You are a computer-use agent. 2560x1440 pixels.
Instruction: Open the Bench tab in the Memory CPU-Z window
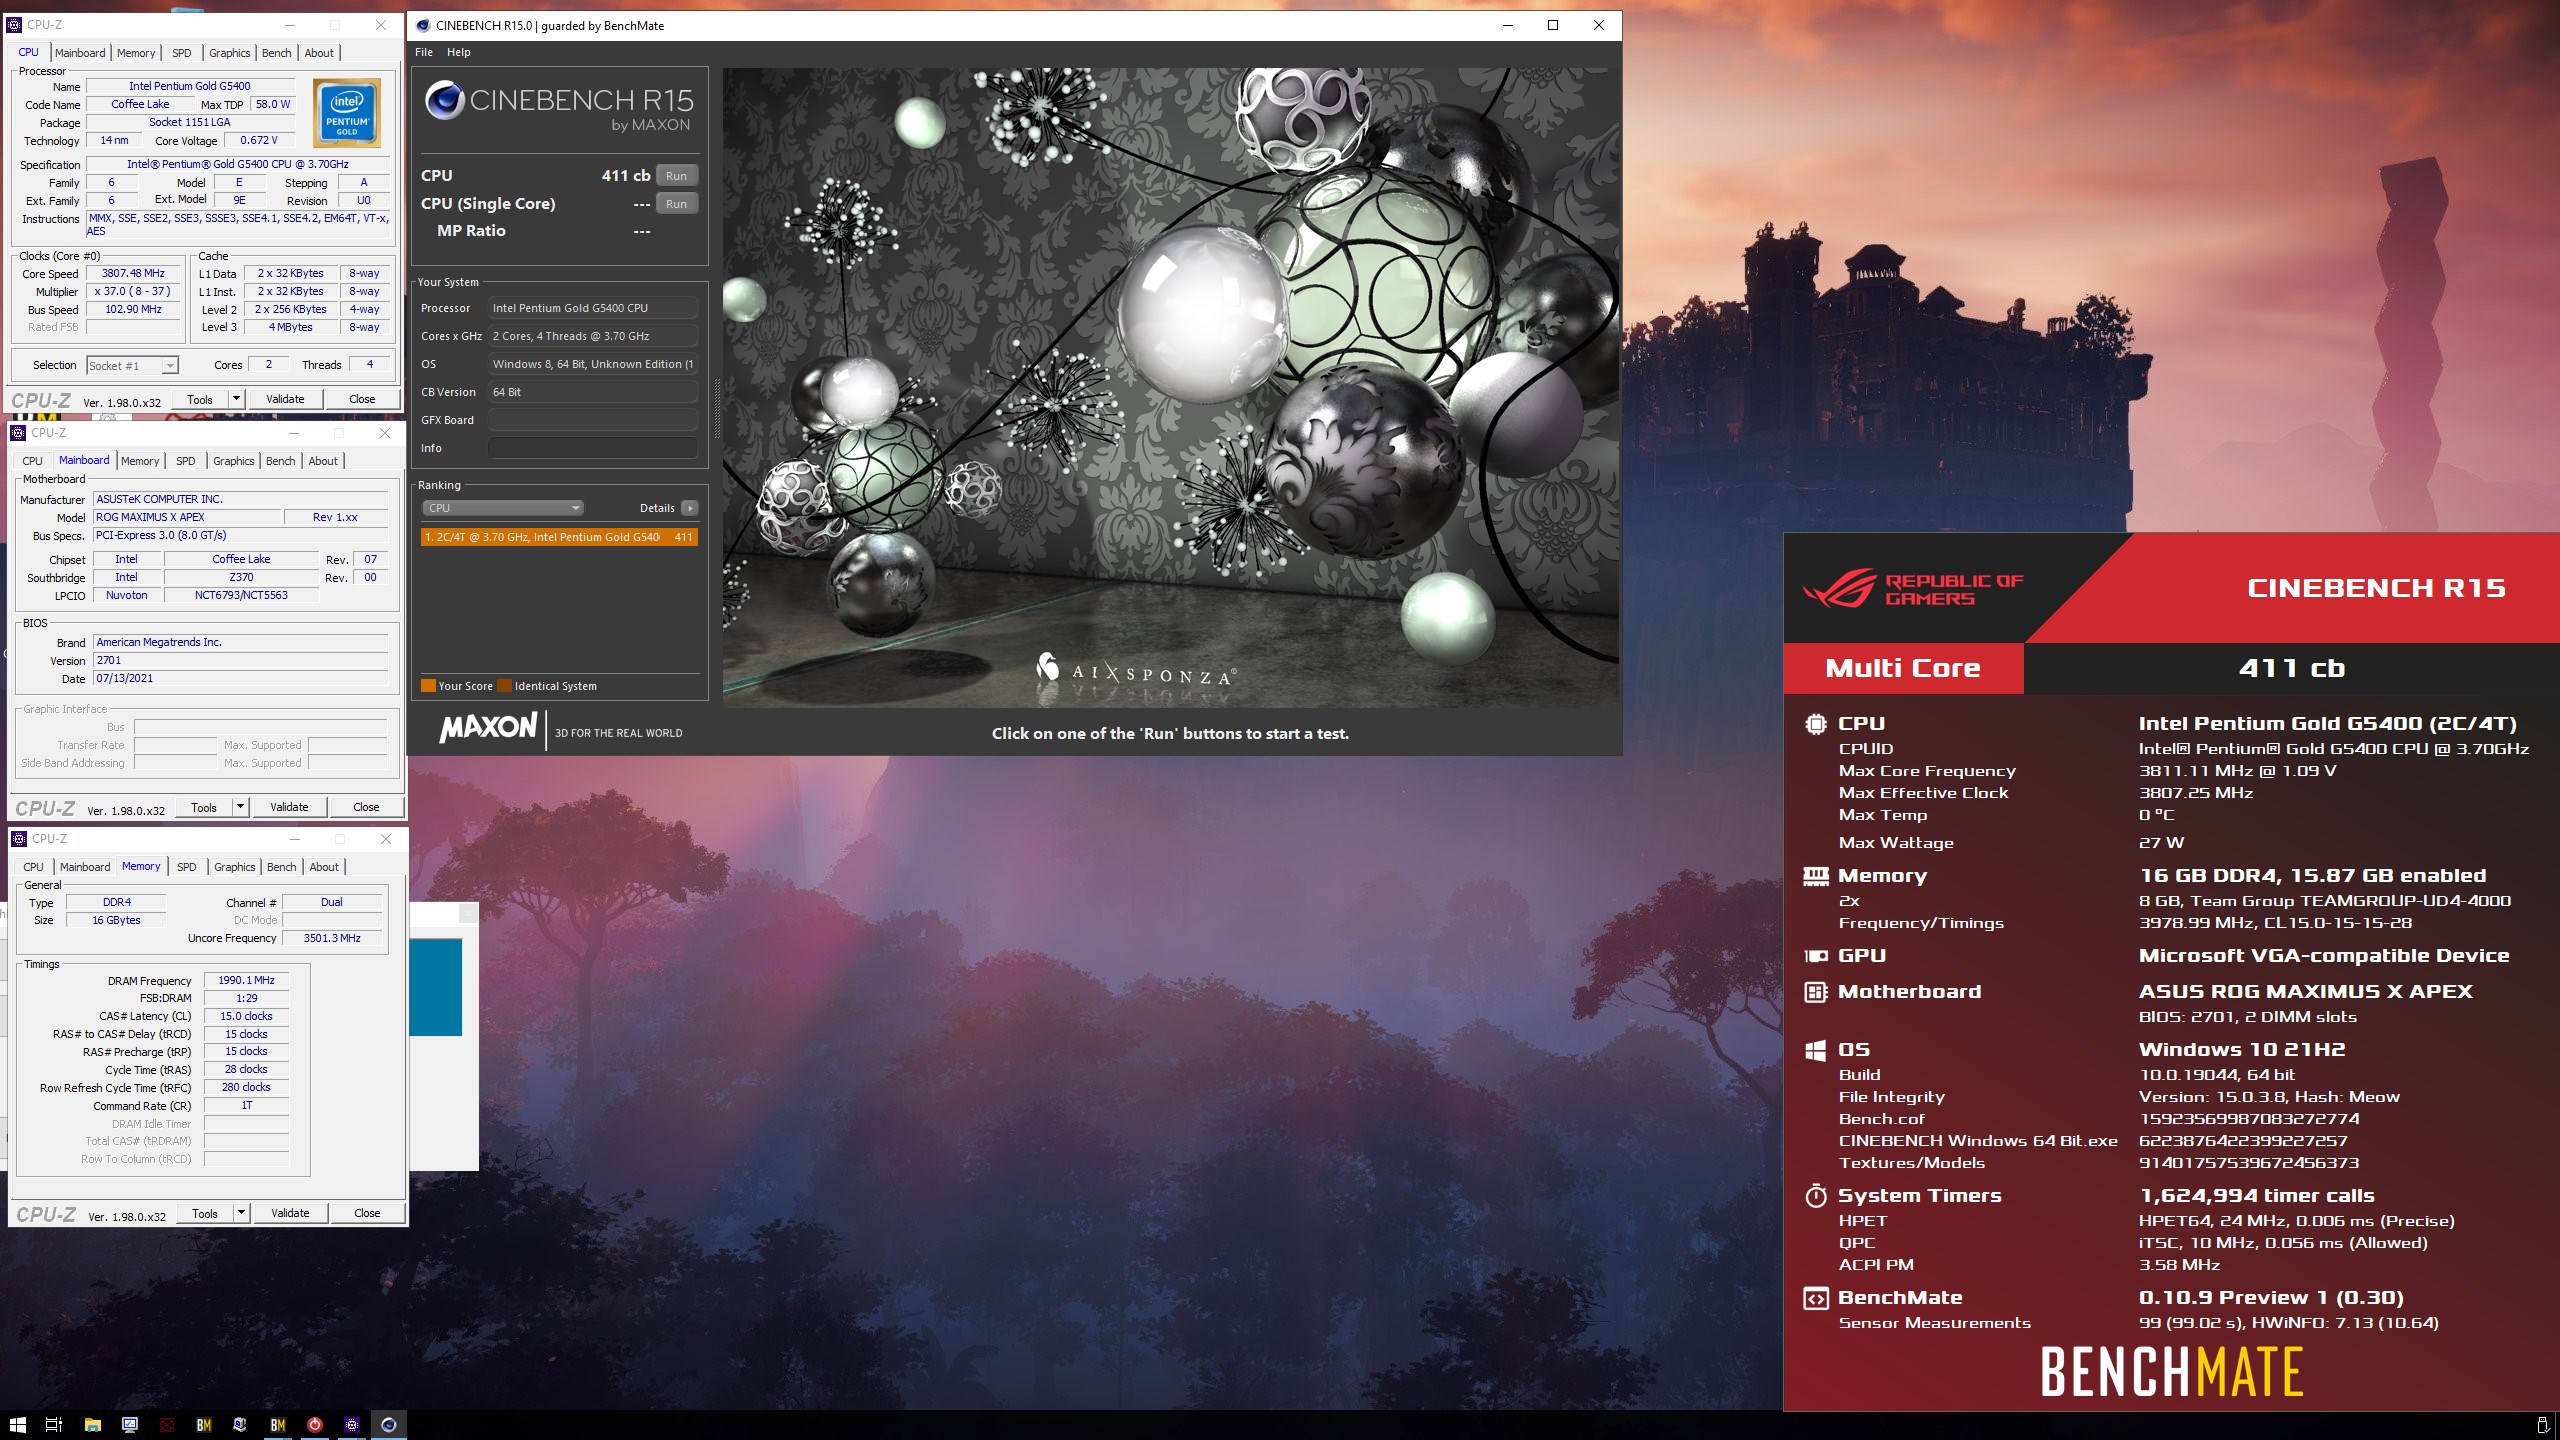tap(282, 867)
